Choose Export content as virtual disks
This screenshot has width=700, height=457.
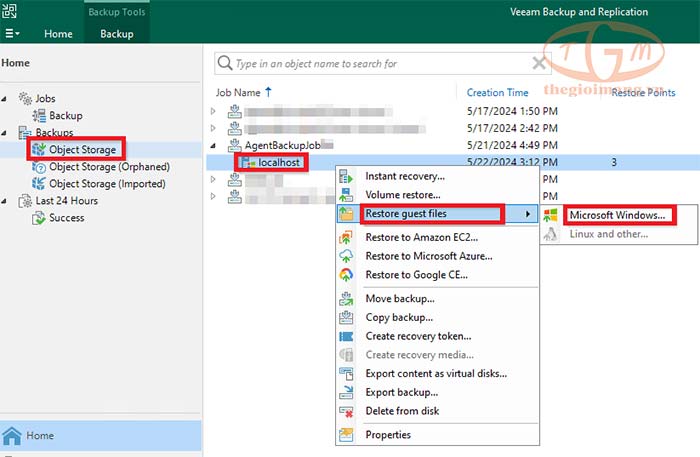(x=436, y=374)
